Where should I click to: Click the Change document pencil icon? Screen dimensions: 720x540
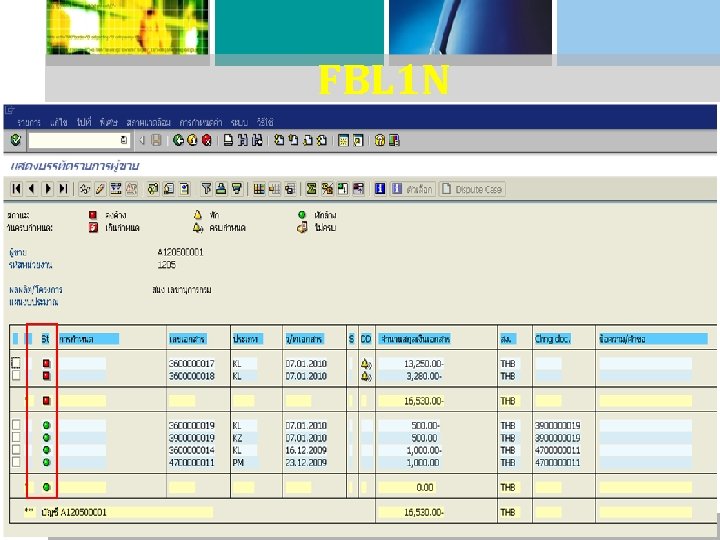click(99, 188)
